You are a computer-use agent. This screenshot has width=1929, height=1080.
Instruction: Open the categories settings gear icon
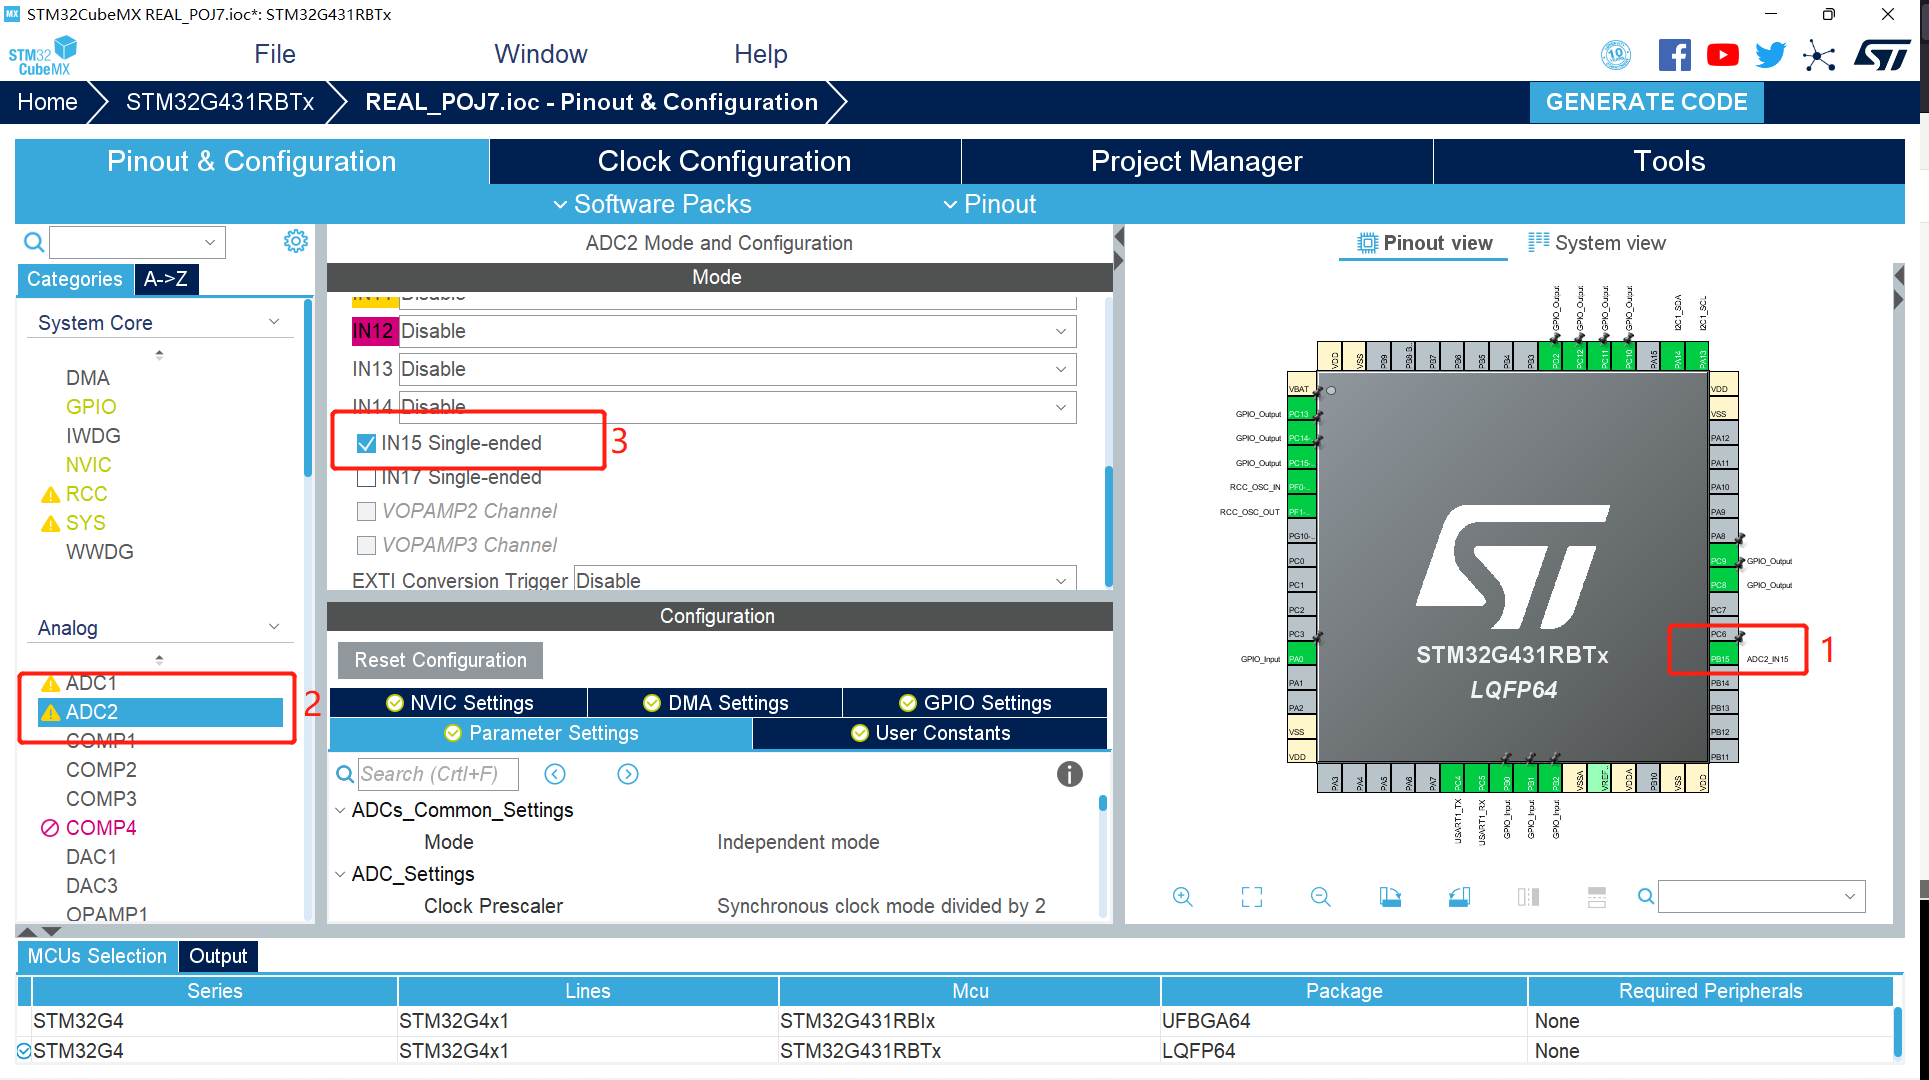[x=295, y=241]
